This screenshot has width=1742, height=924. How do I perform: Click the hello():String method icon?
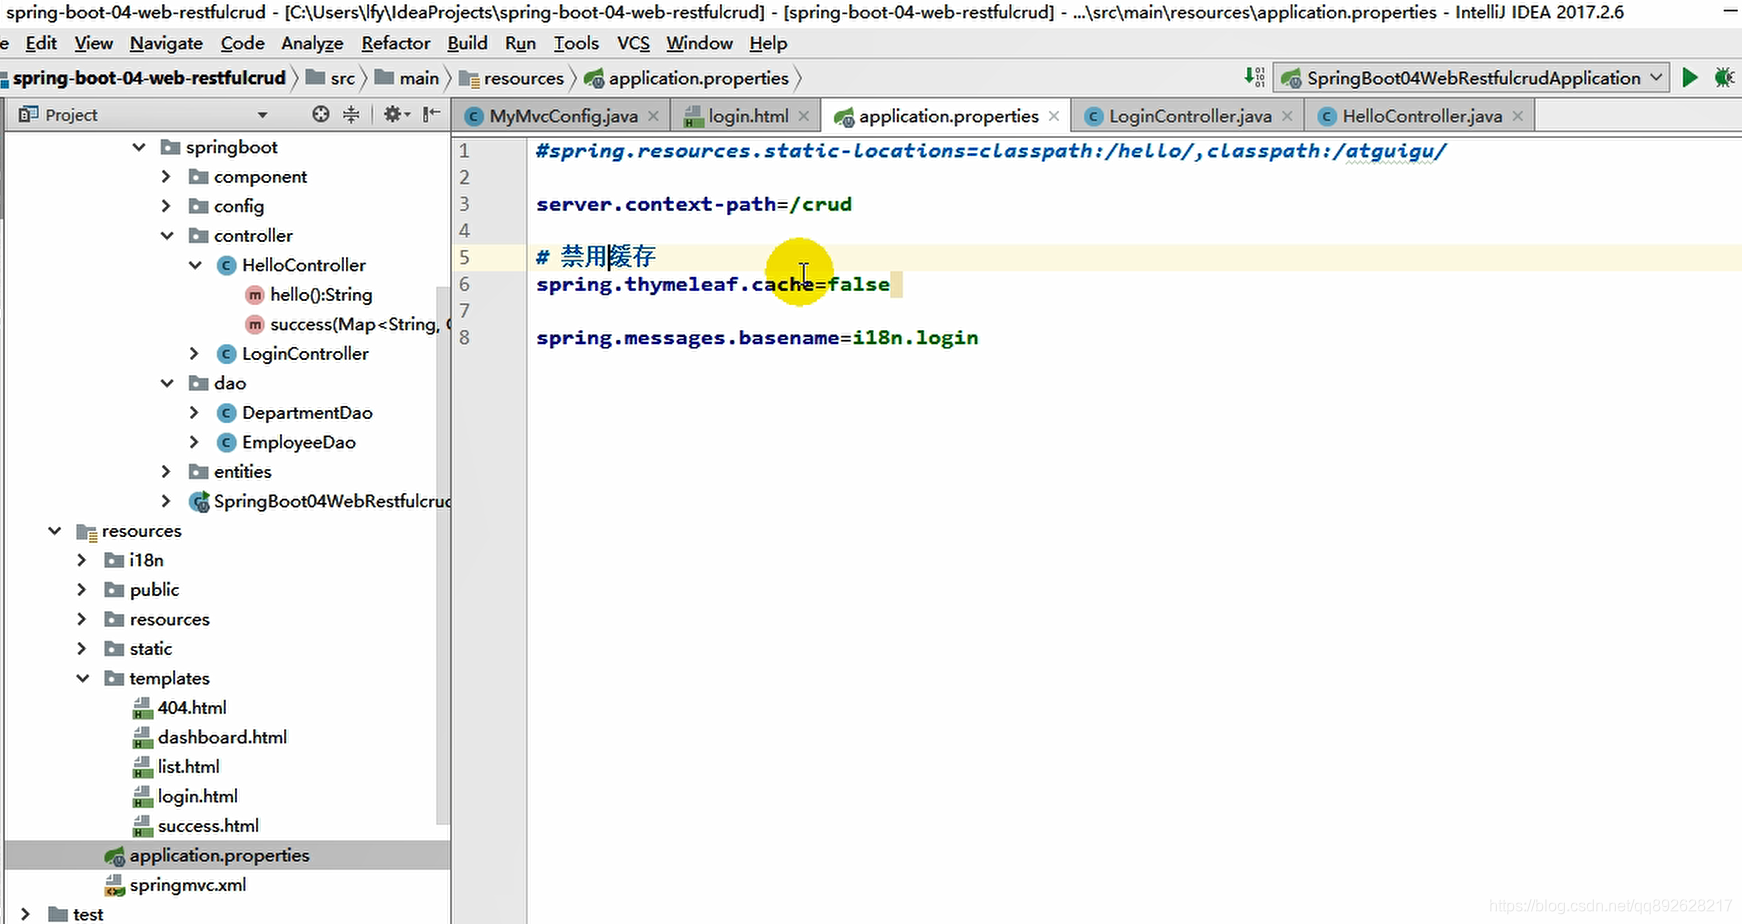click(x=255, y=295)
